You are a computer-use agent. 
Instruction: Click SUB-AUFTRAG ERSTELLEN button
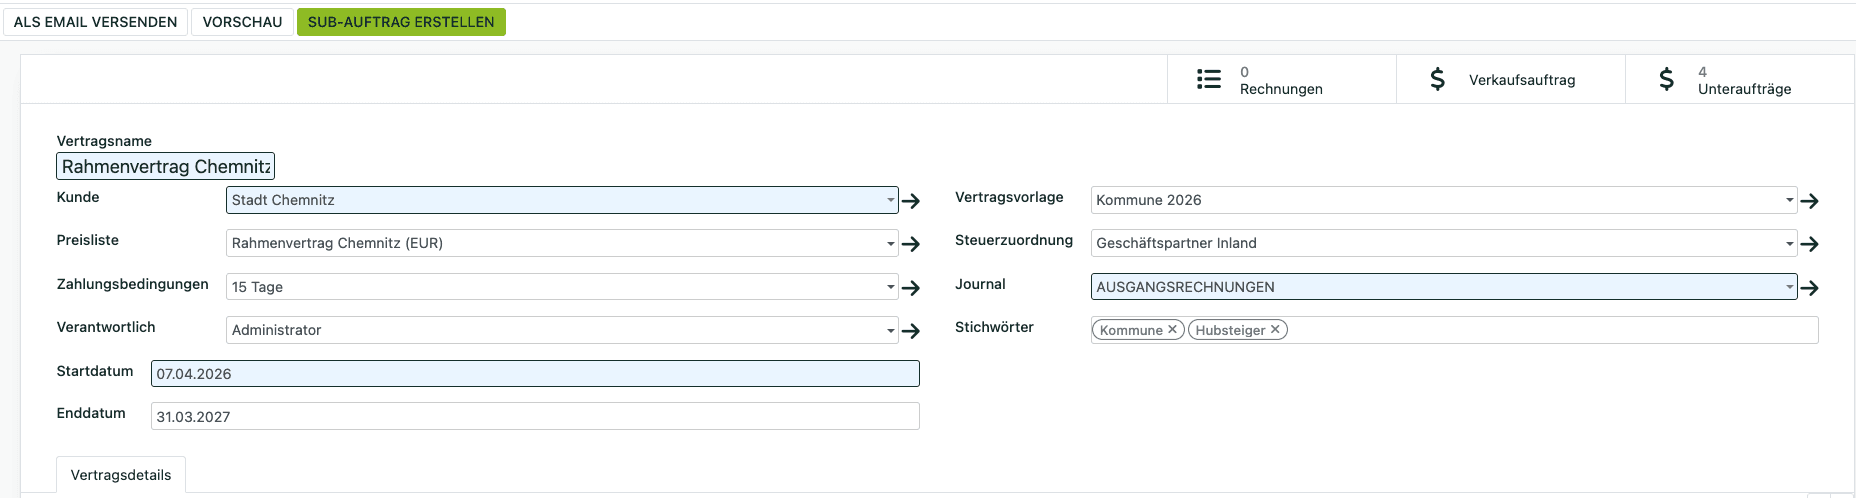tap(401, 22)
